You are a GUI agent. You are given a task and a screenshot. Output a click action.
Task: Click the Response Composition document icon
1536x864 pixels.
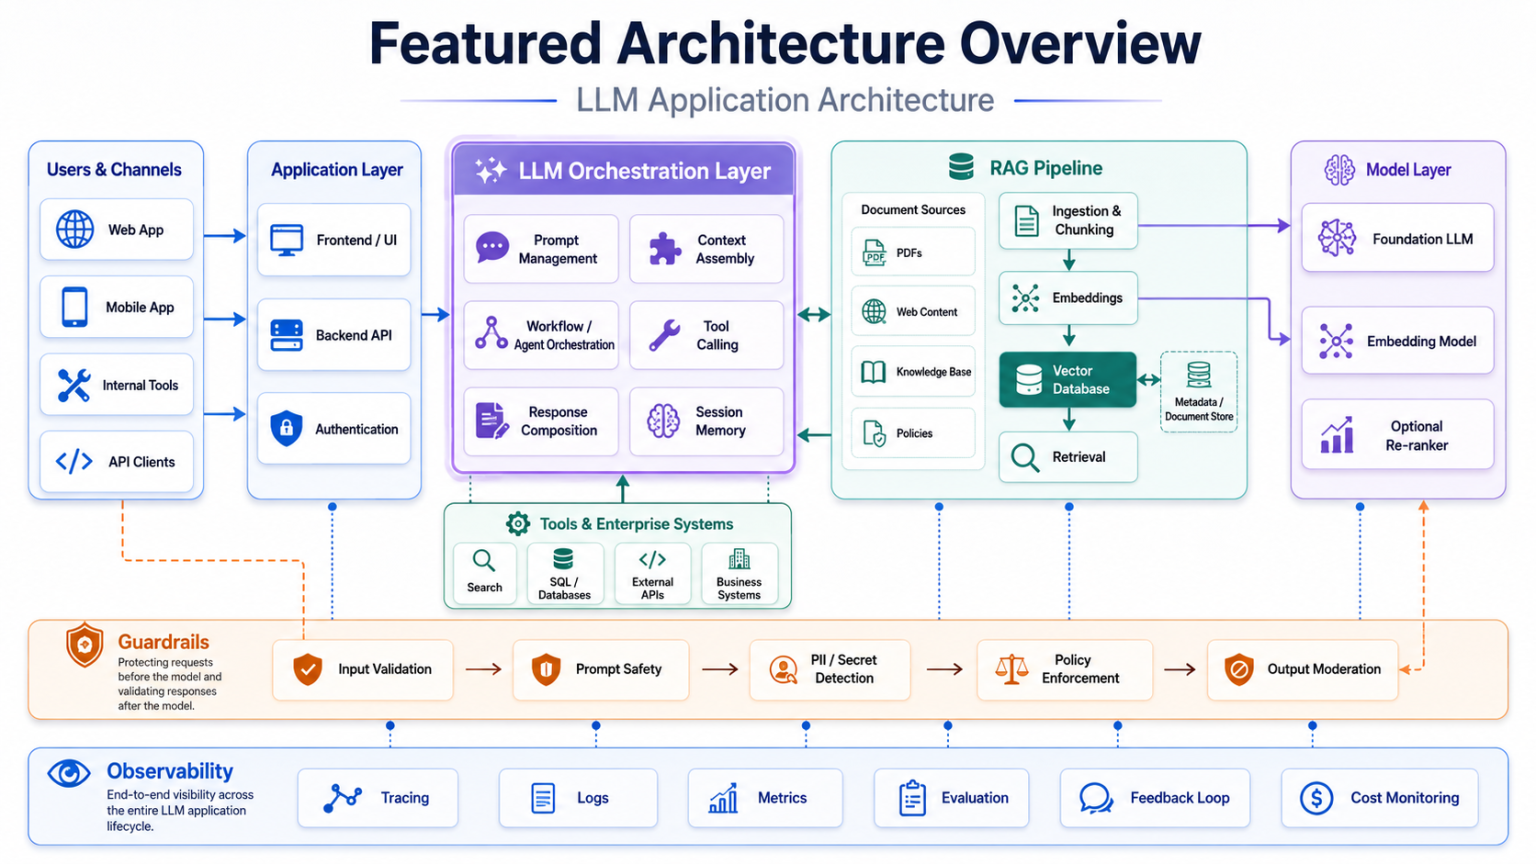click(x=491, y=421)
